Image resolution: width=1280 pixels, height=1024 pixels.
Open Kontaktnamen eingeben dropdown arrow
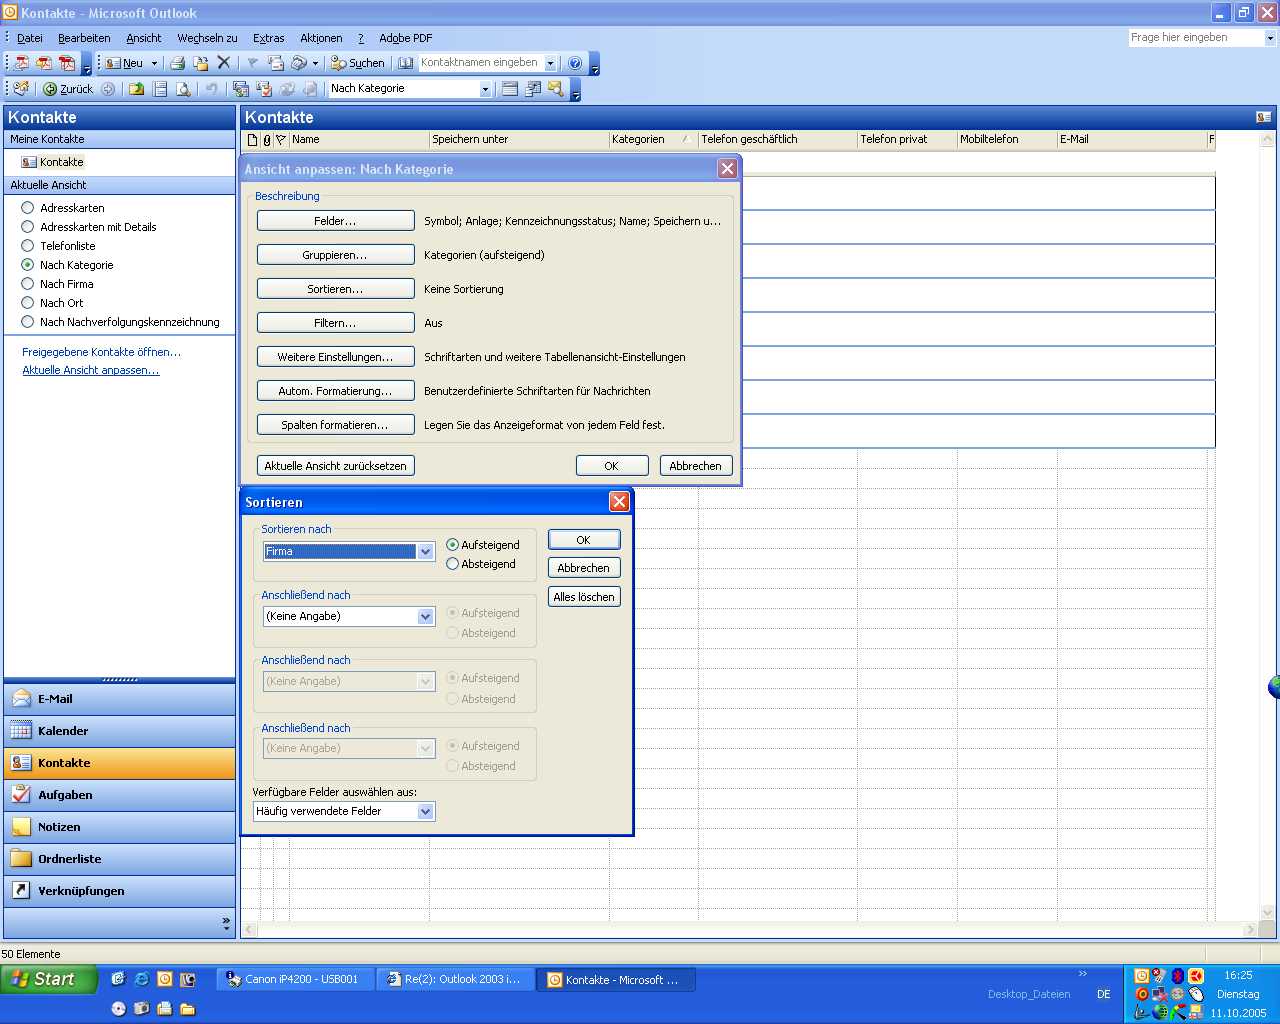550,63
